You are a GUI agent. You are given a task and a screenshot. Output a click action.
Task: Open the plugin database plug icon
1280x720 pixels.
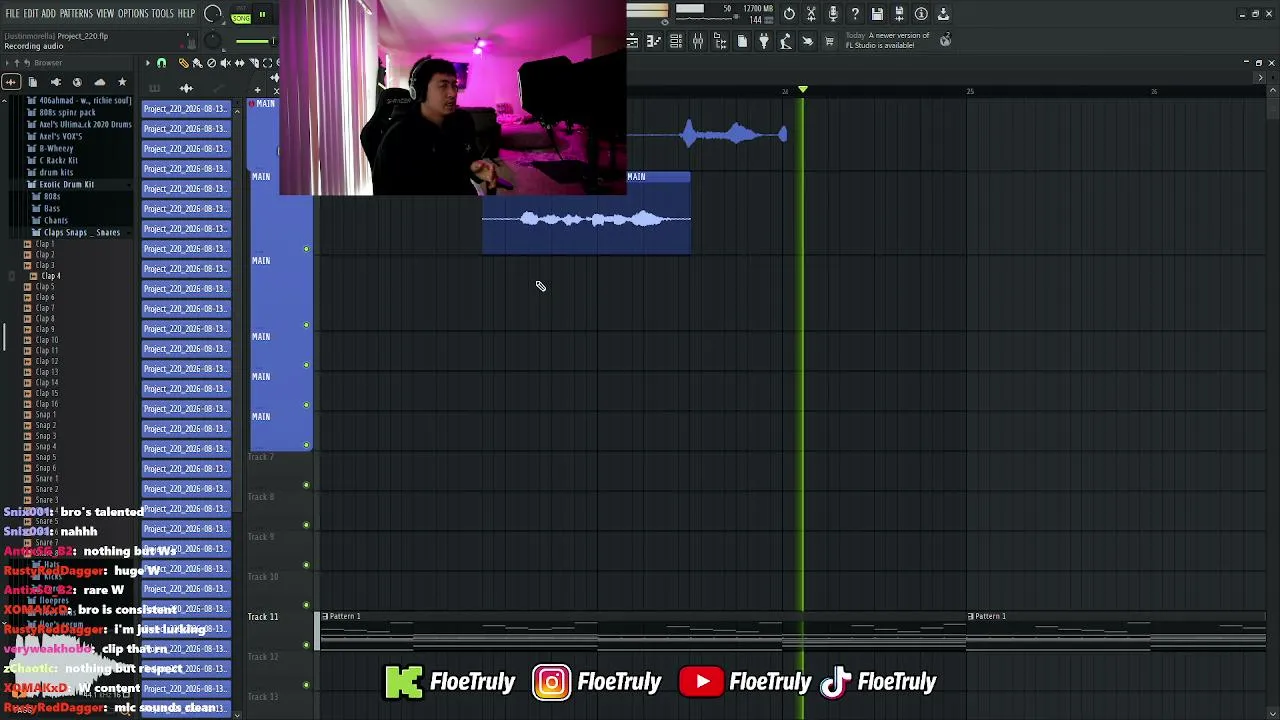click(x=764, y=41)
